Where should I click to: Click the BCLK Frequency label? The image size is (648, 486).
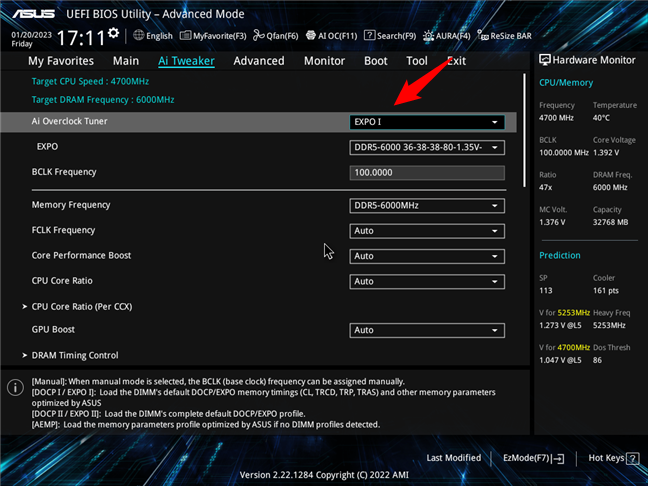[x=64, y=172]
